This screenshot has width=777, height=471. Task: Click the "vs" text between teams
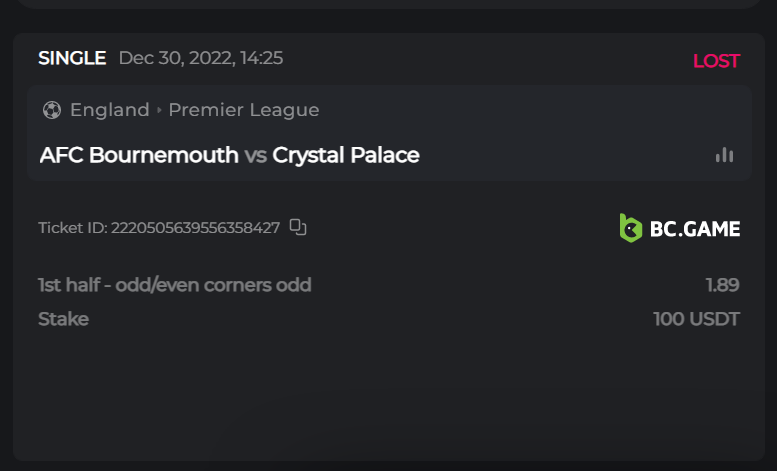(255, 155)
